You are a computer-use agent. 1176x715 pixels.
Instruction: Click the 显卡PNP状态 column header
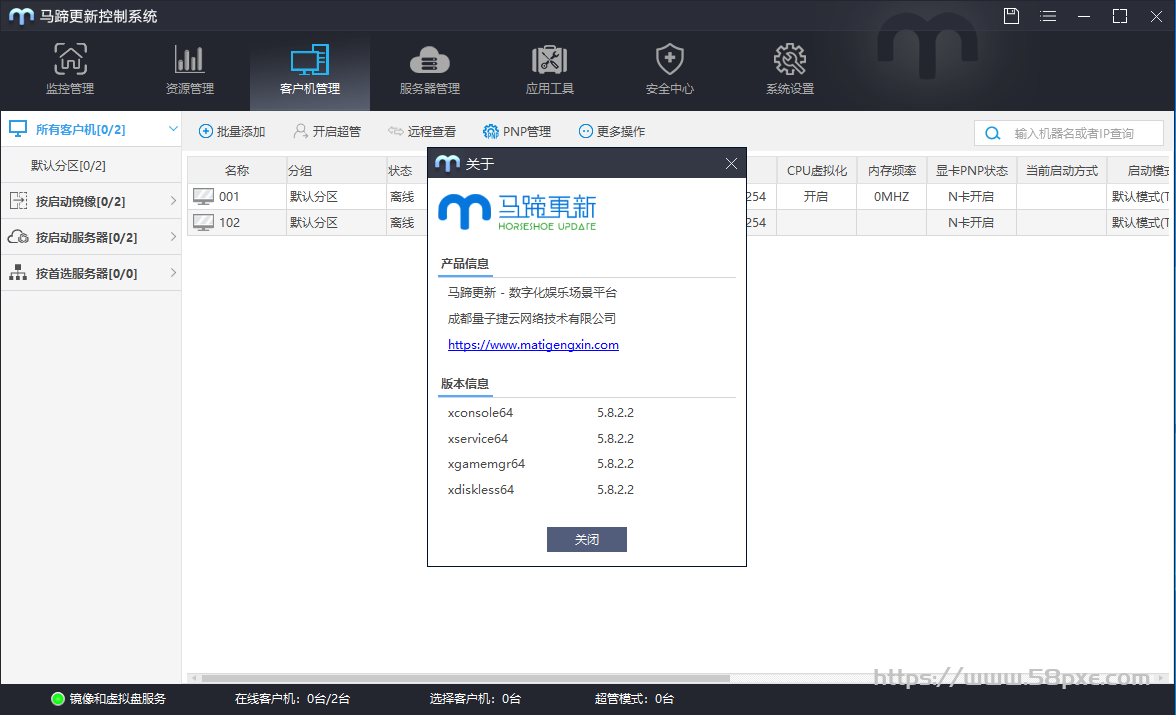971,170
